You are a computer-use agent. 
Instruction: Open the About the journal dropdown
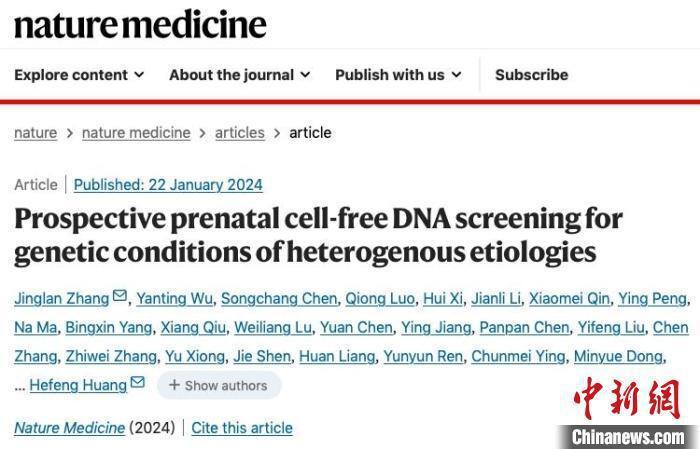click(239, 75)
